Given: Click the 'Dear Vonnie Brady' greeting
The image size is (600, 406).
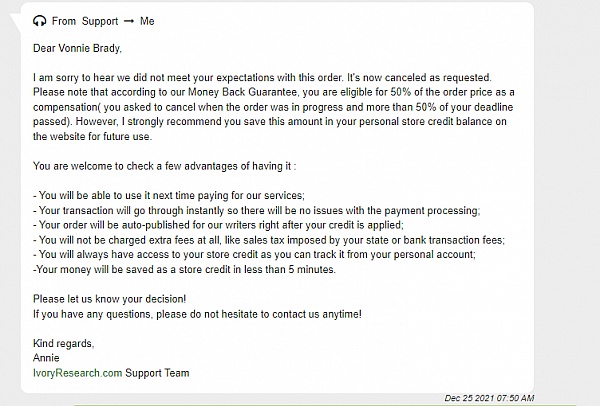Looking at the screenshot, I should (x=77, y=48).
